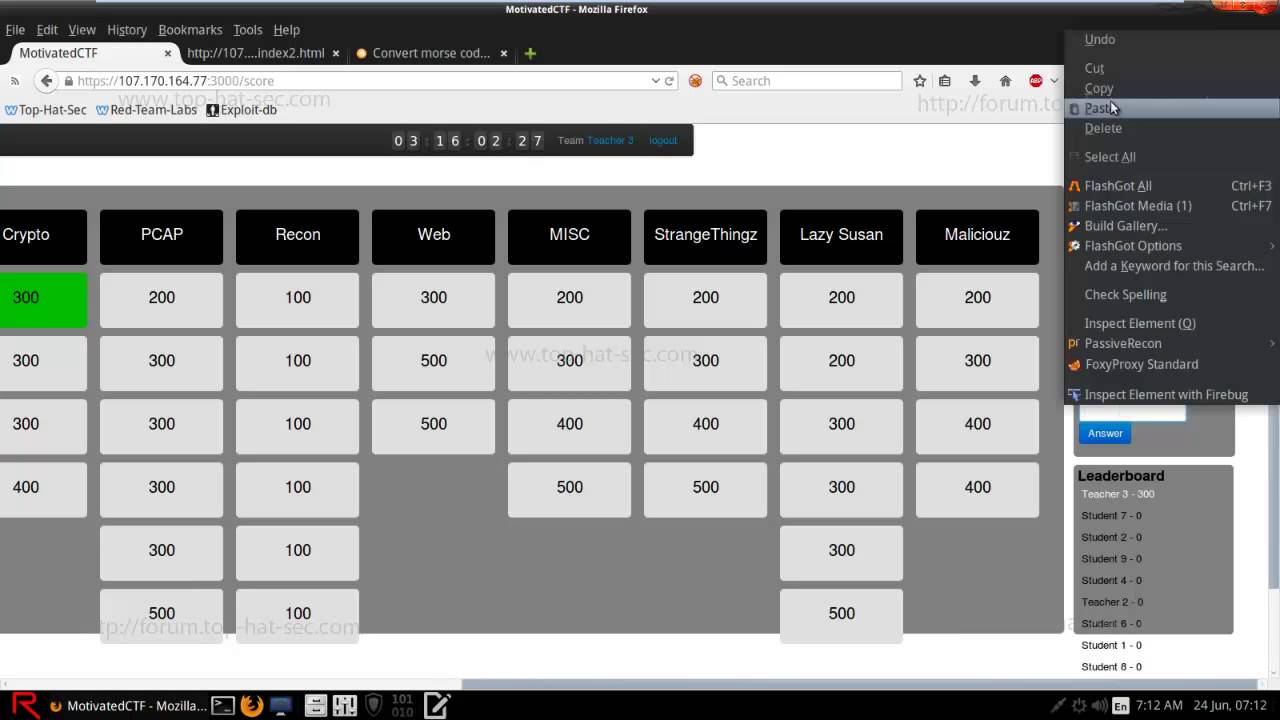1280x720 pixels.
Task: Click the orange icon left of Search box
Action: (695, 81)
